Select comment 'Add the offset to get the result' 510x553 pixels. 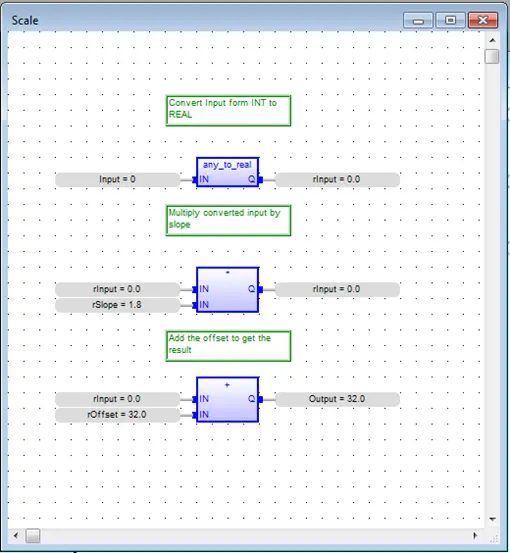[229, 346]
